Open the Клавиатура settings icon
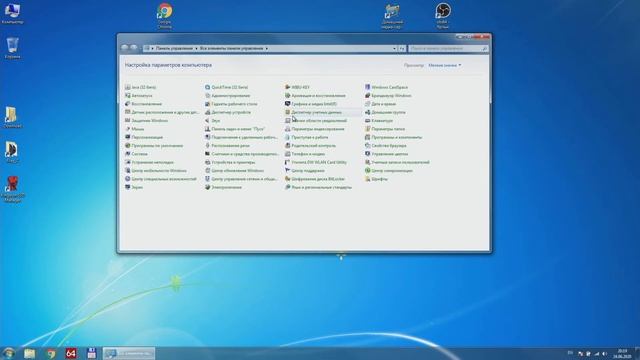Screen dimensions: 640x360 [367, 121]
